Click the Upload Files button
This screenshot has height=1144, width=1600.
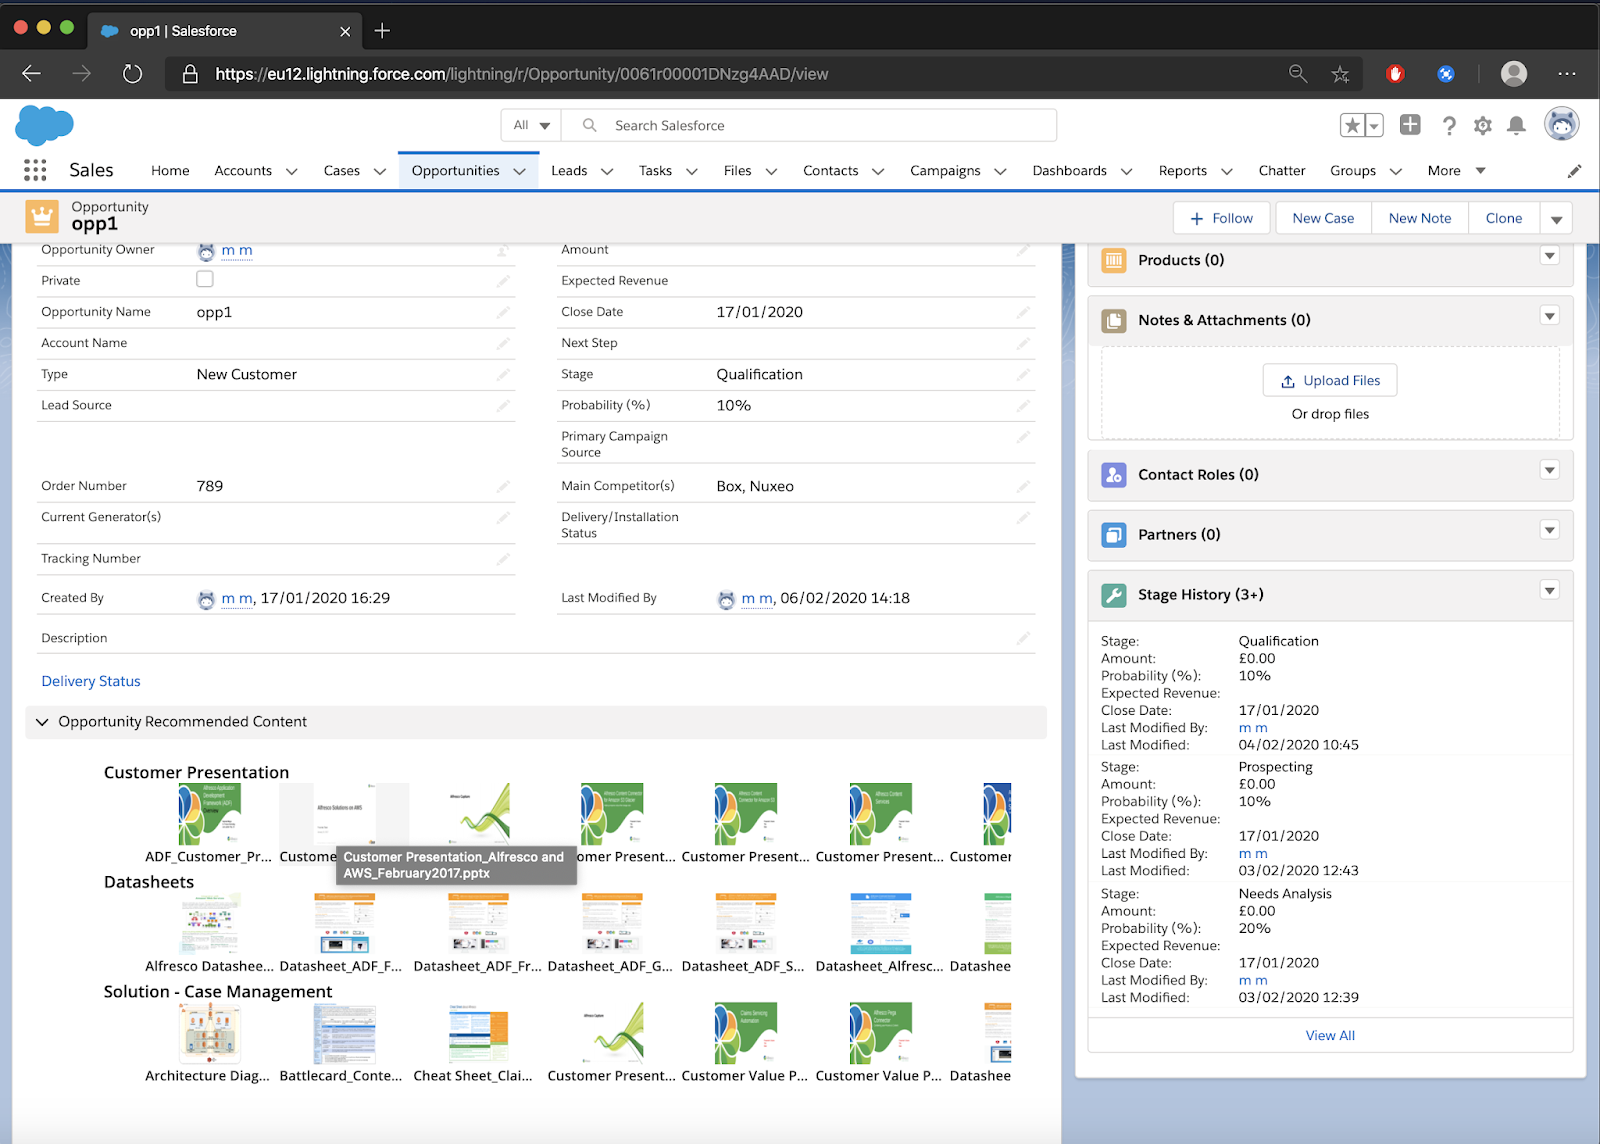pos(1329,380)
